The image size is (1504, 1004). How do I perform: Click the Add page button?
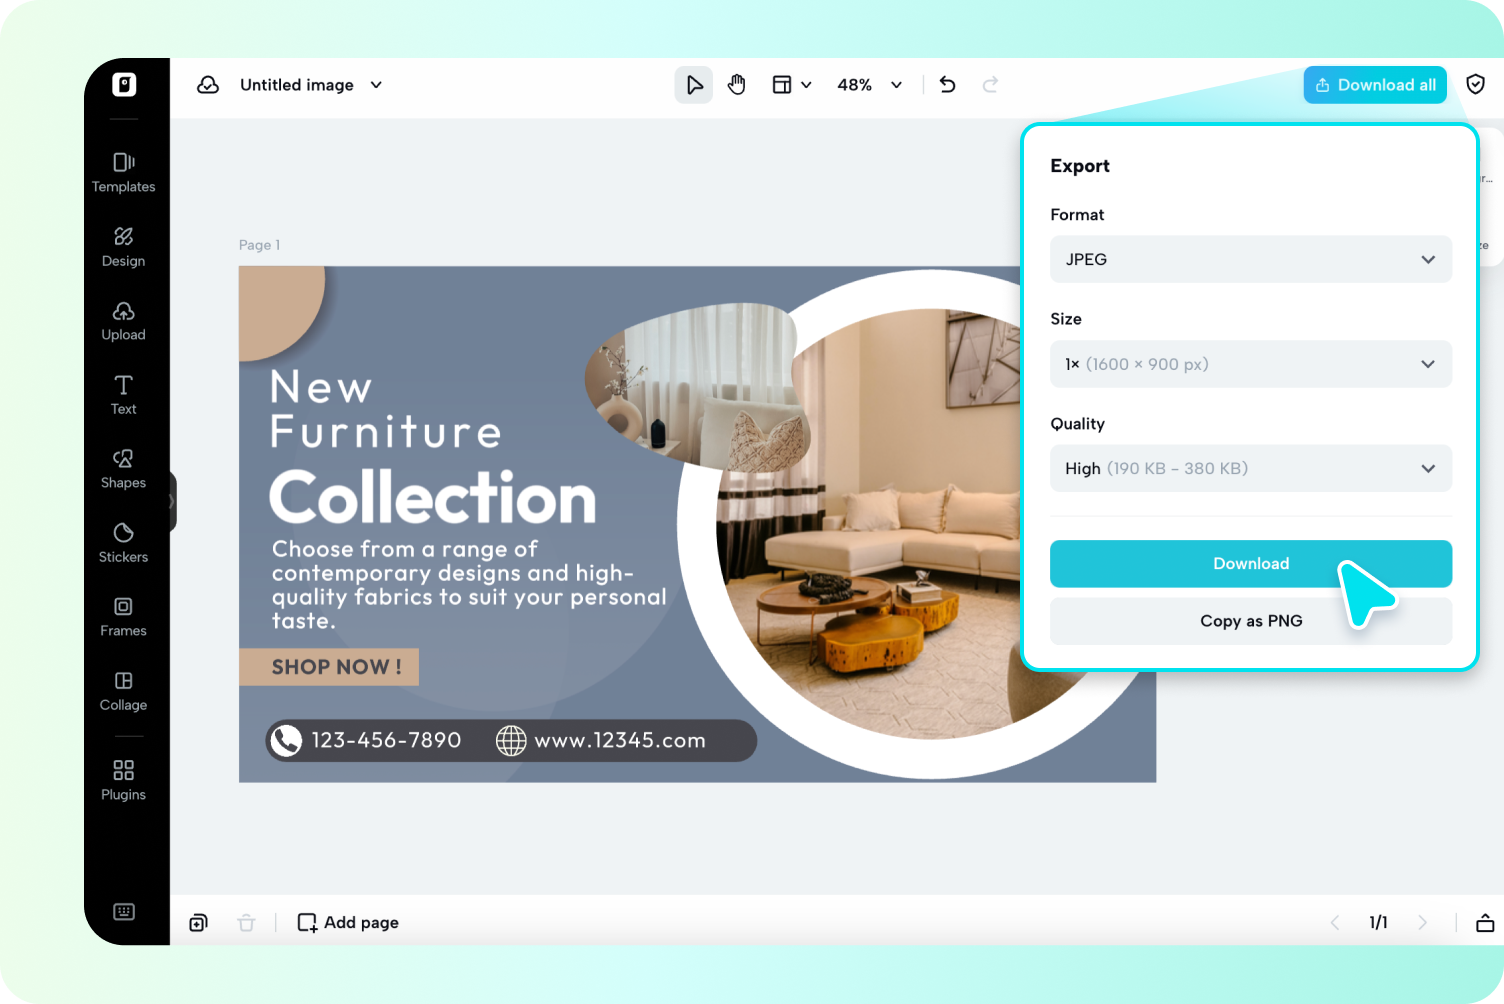click(x=348, y=922)
